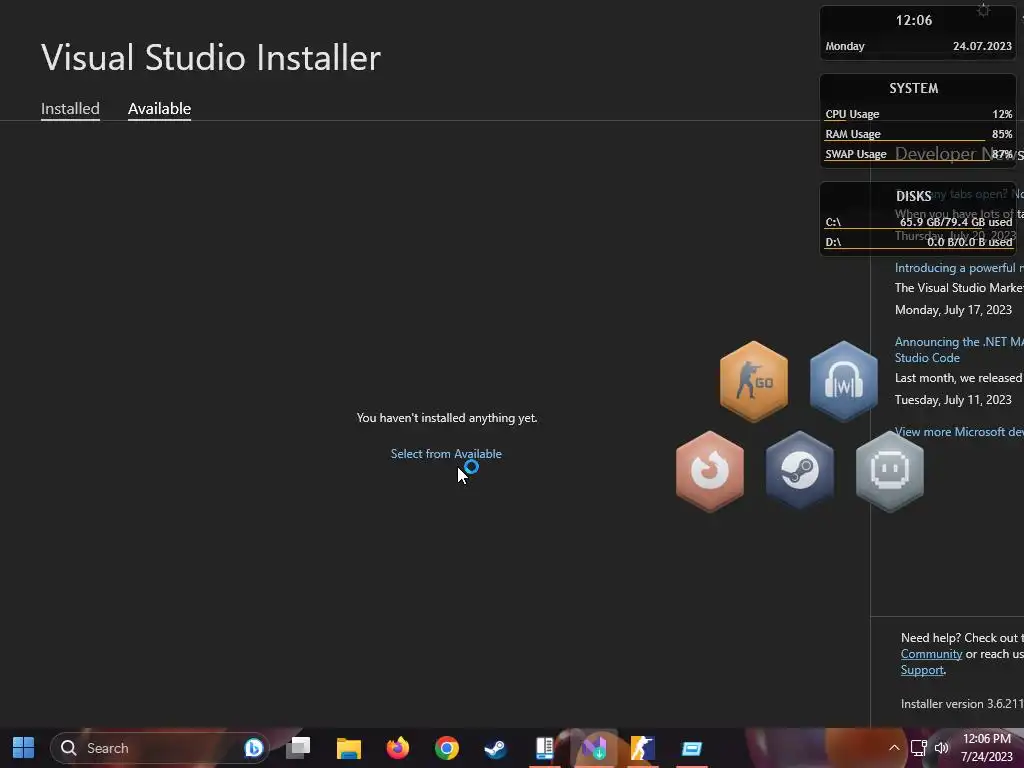
Task: Open network status in system tray
Action: (x=919, y=748)
